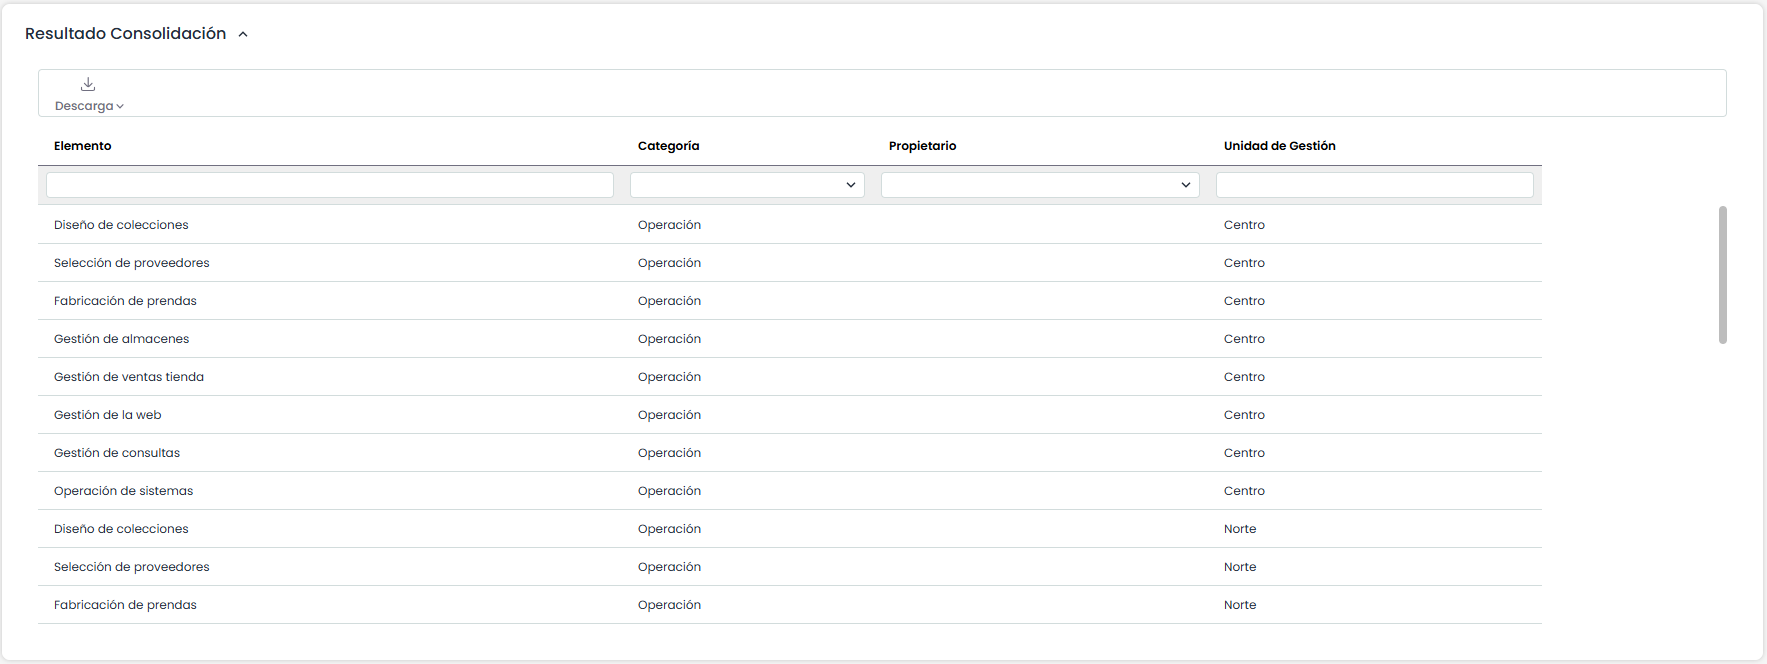Click the Propietario column header

pos(922,146)
